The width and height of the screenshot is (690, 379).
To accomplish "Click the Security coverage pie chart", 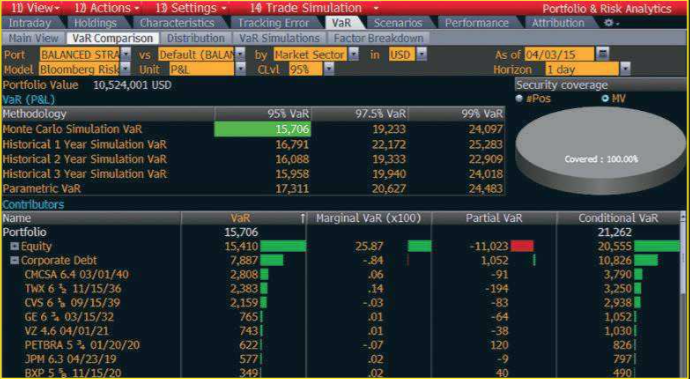I will tap(600, 152).
